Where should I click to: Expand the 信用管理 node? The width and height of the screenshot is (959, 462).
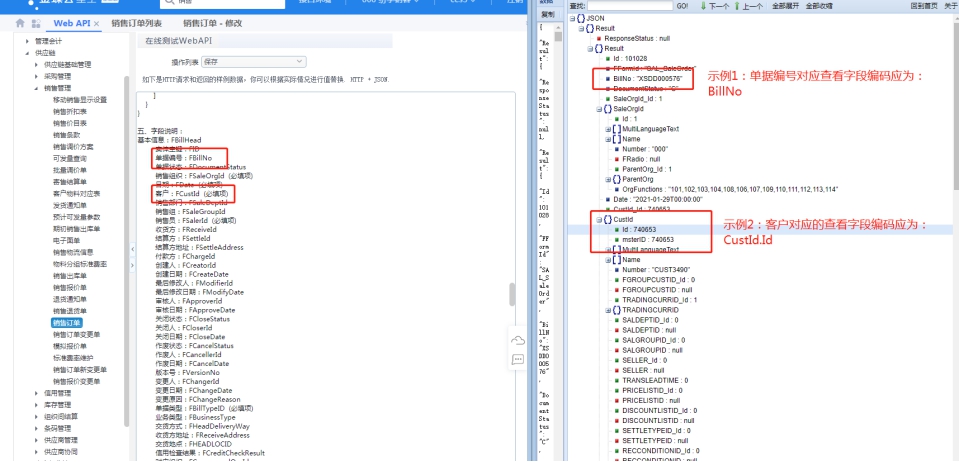pos(37,393)
